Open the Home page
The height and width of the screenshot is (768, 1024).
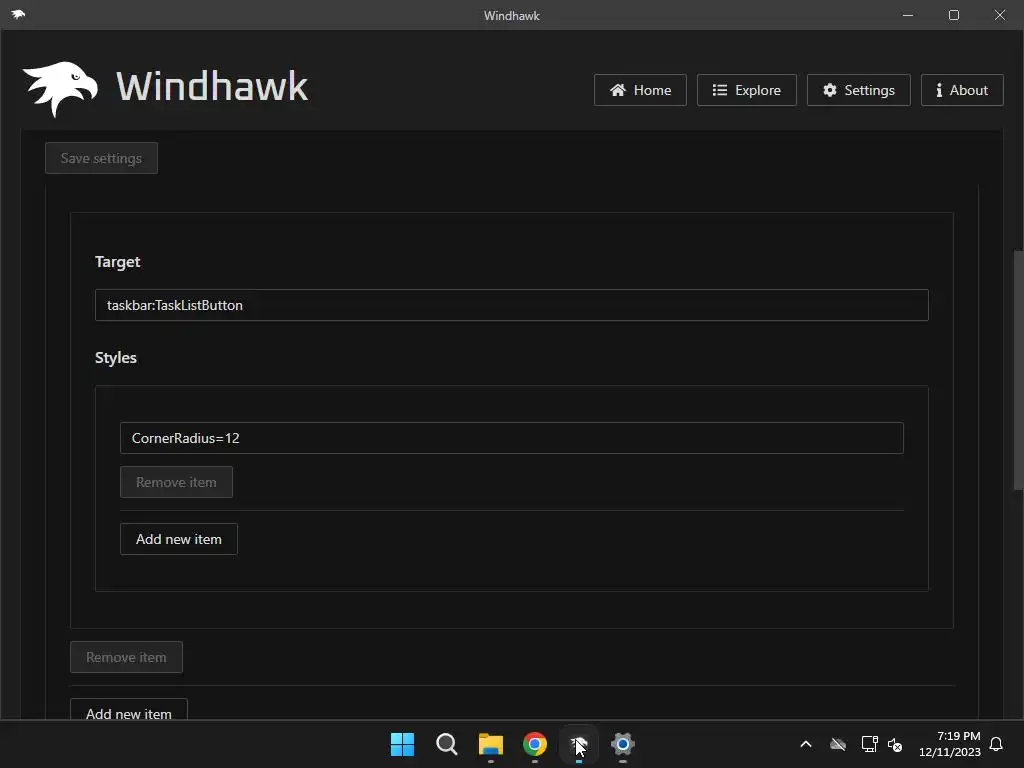point(640,90)
